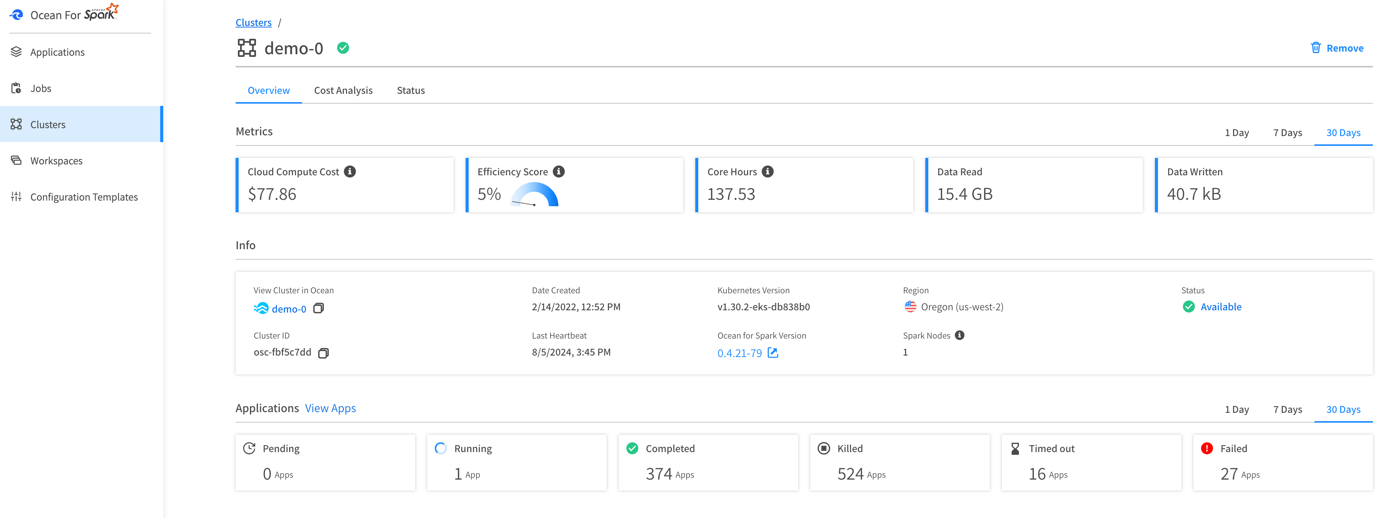This screenshot has width=1381, height=522.
Task: Click the Jobs sidebar icon
Action: coord(16,88)
